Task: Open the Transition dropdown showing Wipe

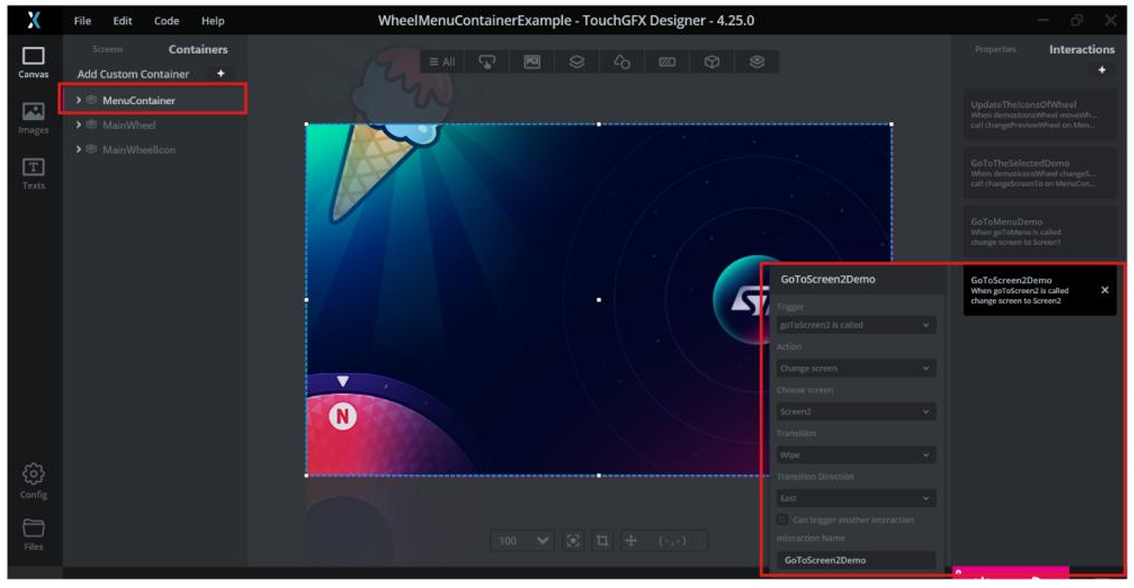Action: point(856,455)
